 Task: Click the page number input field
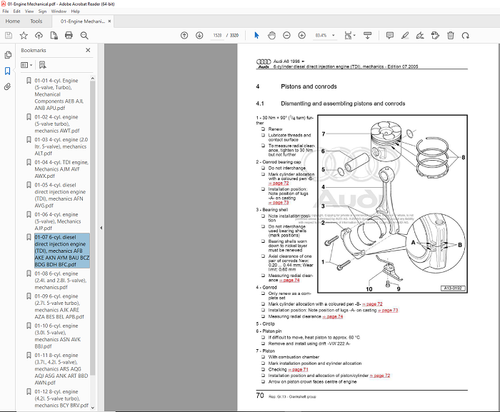217,35
